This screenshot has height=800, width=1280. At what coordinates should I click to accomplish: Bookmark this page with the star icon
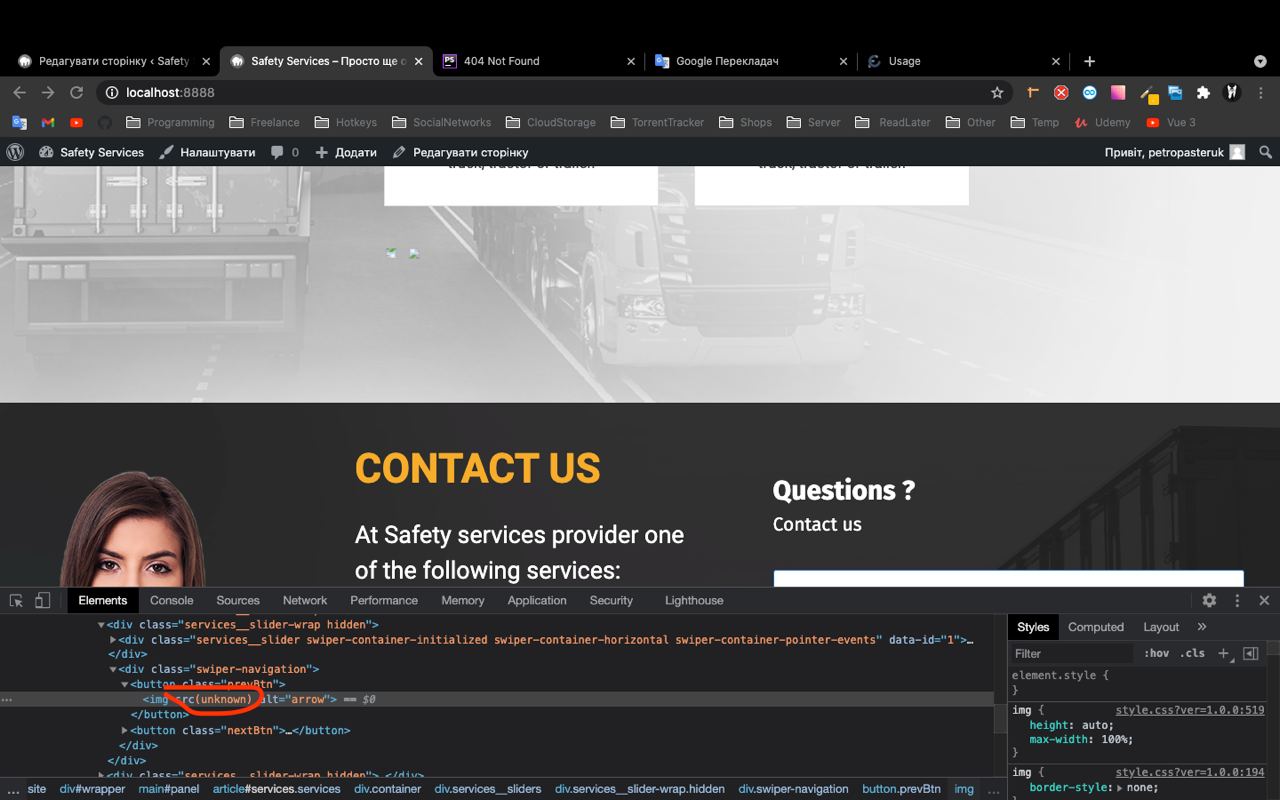click(997, 92)
